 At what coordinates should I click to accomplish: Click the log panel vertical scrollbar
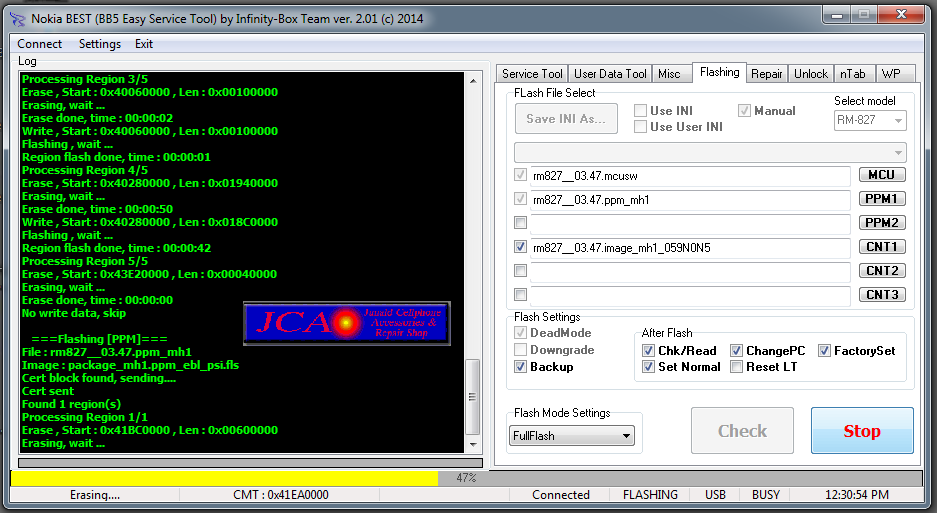tap(473, 260)
